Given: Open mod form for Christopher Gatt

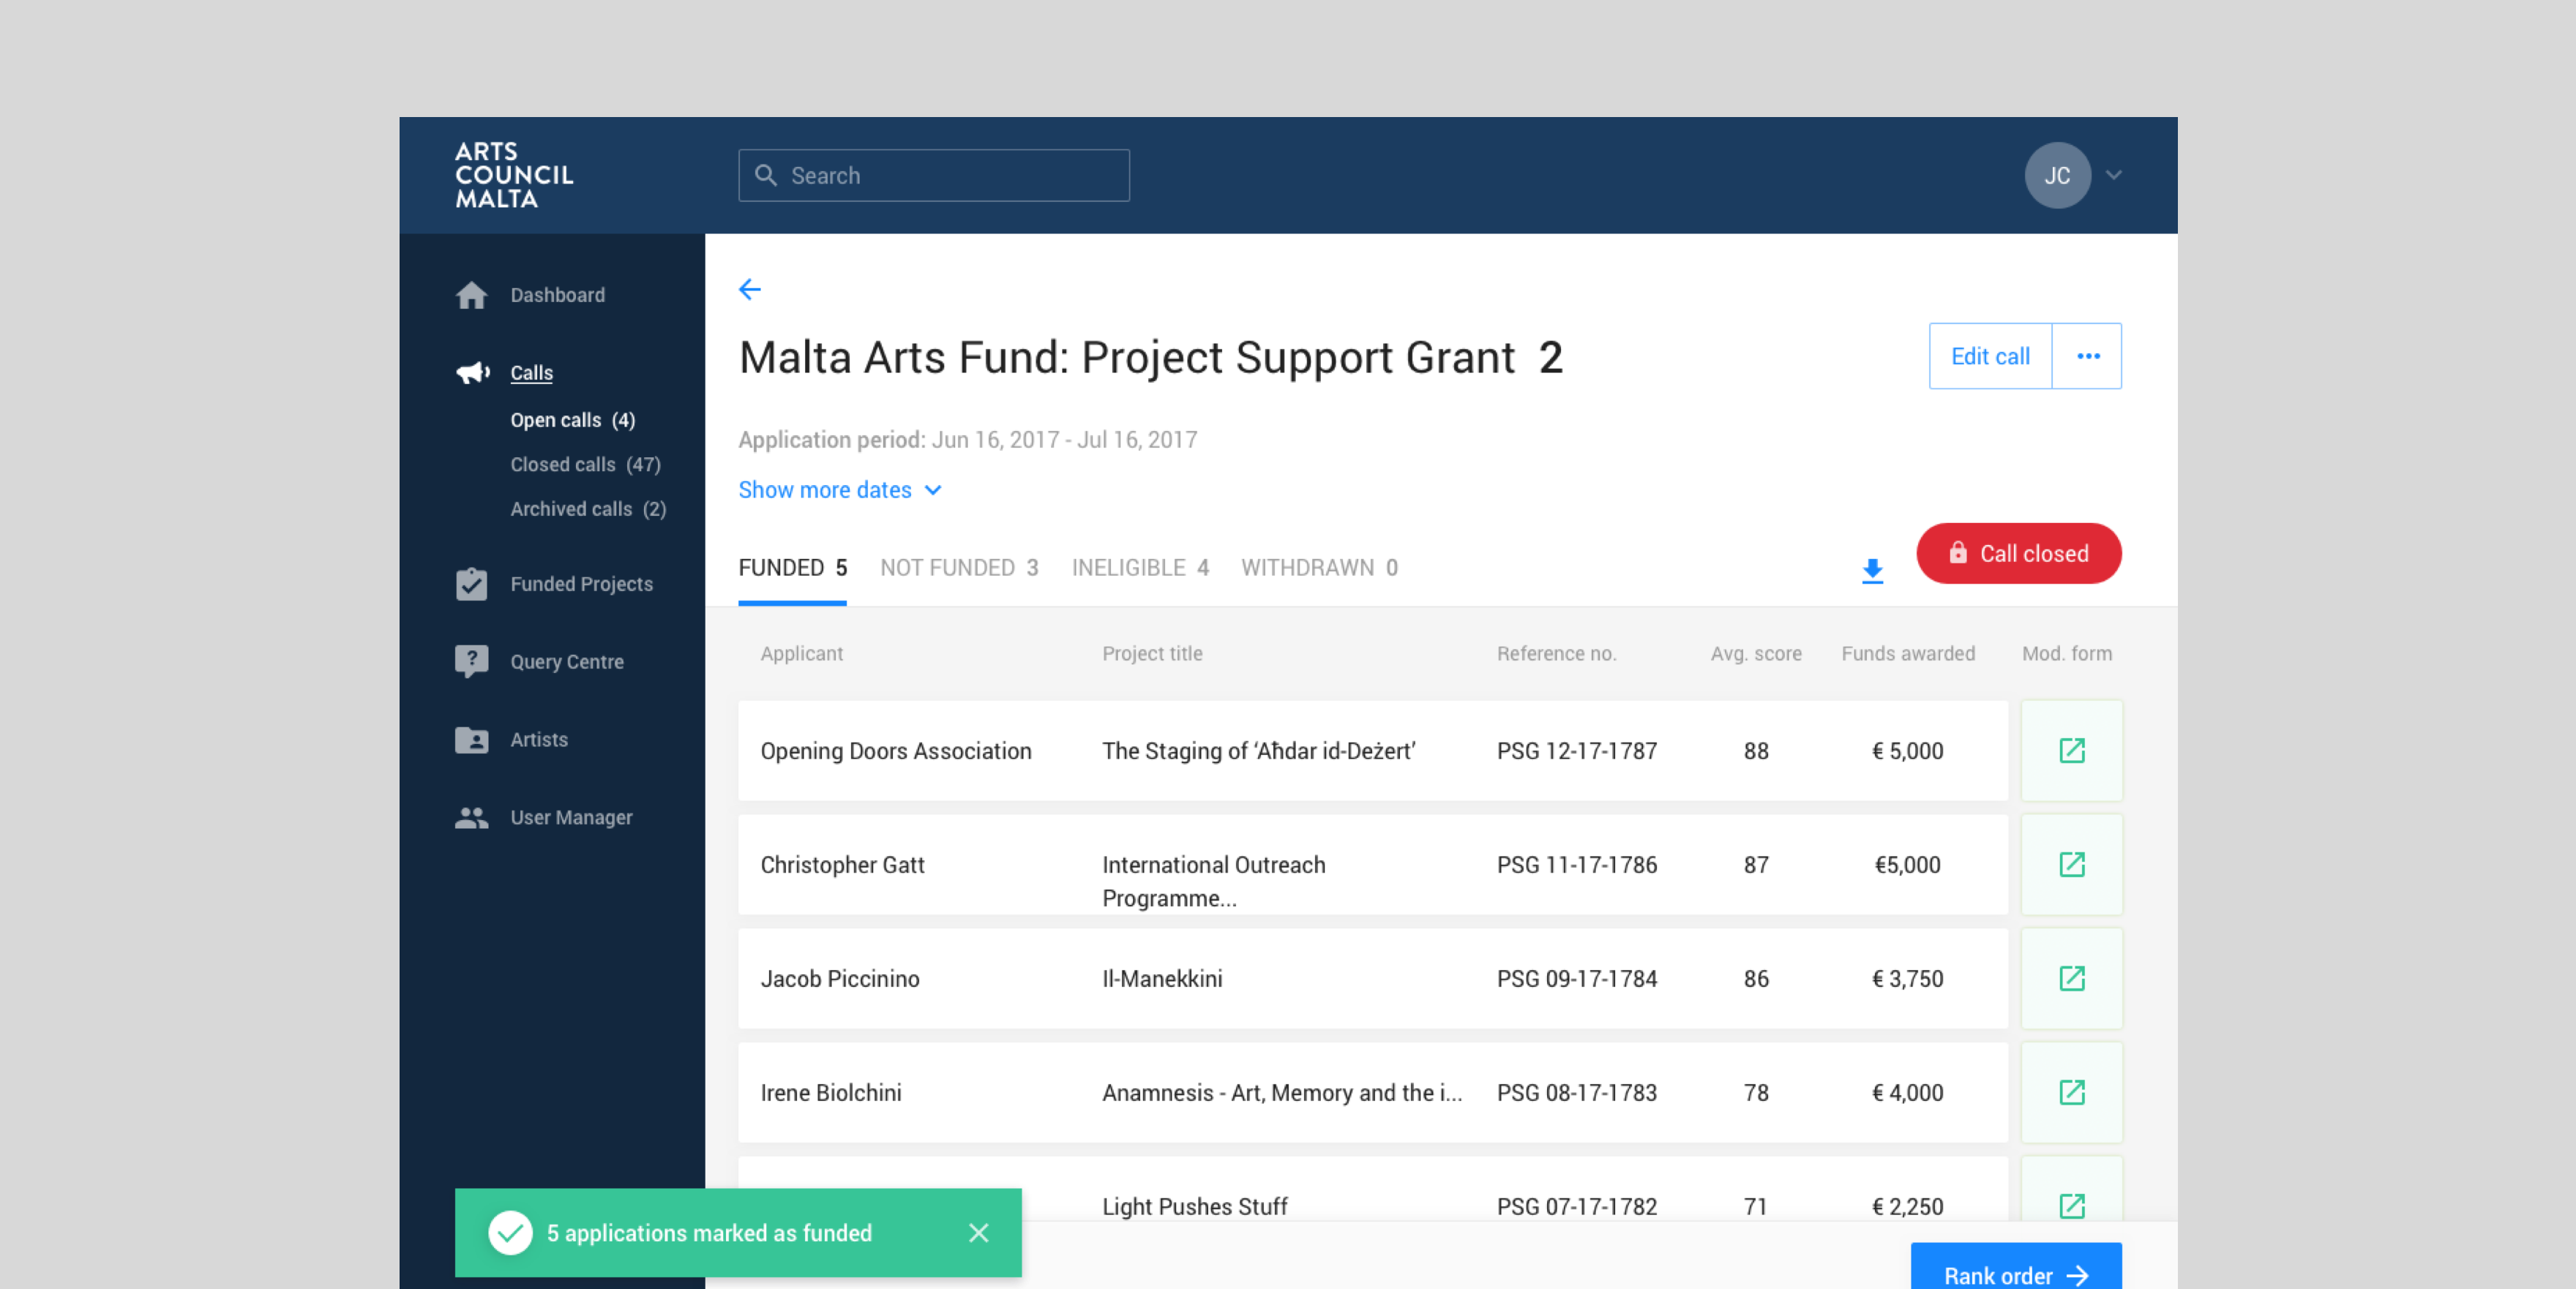Looking at the screenshot, I should [2071, 865].
